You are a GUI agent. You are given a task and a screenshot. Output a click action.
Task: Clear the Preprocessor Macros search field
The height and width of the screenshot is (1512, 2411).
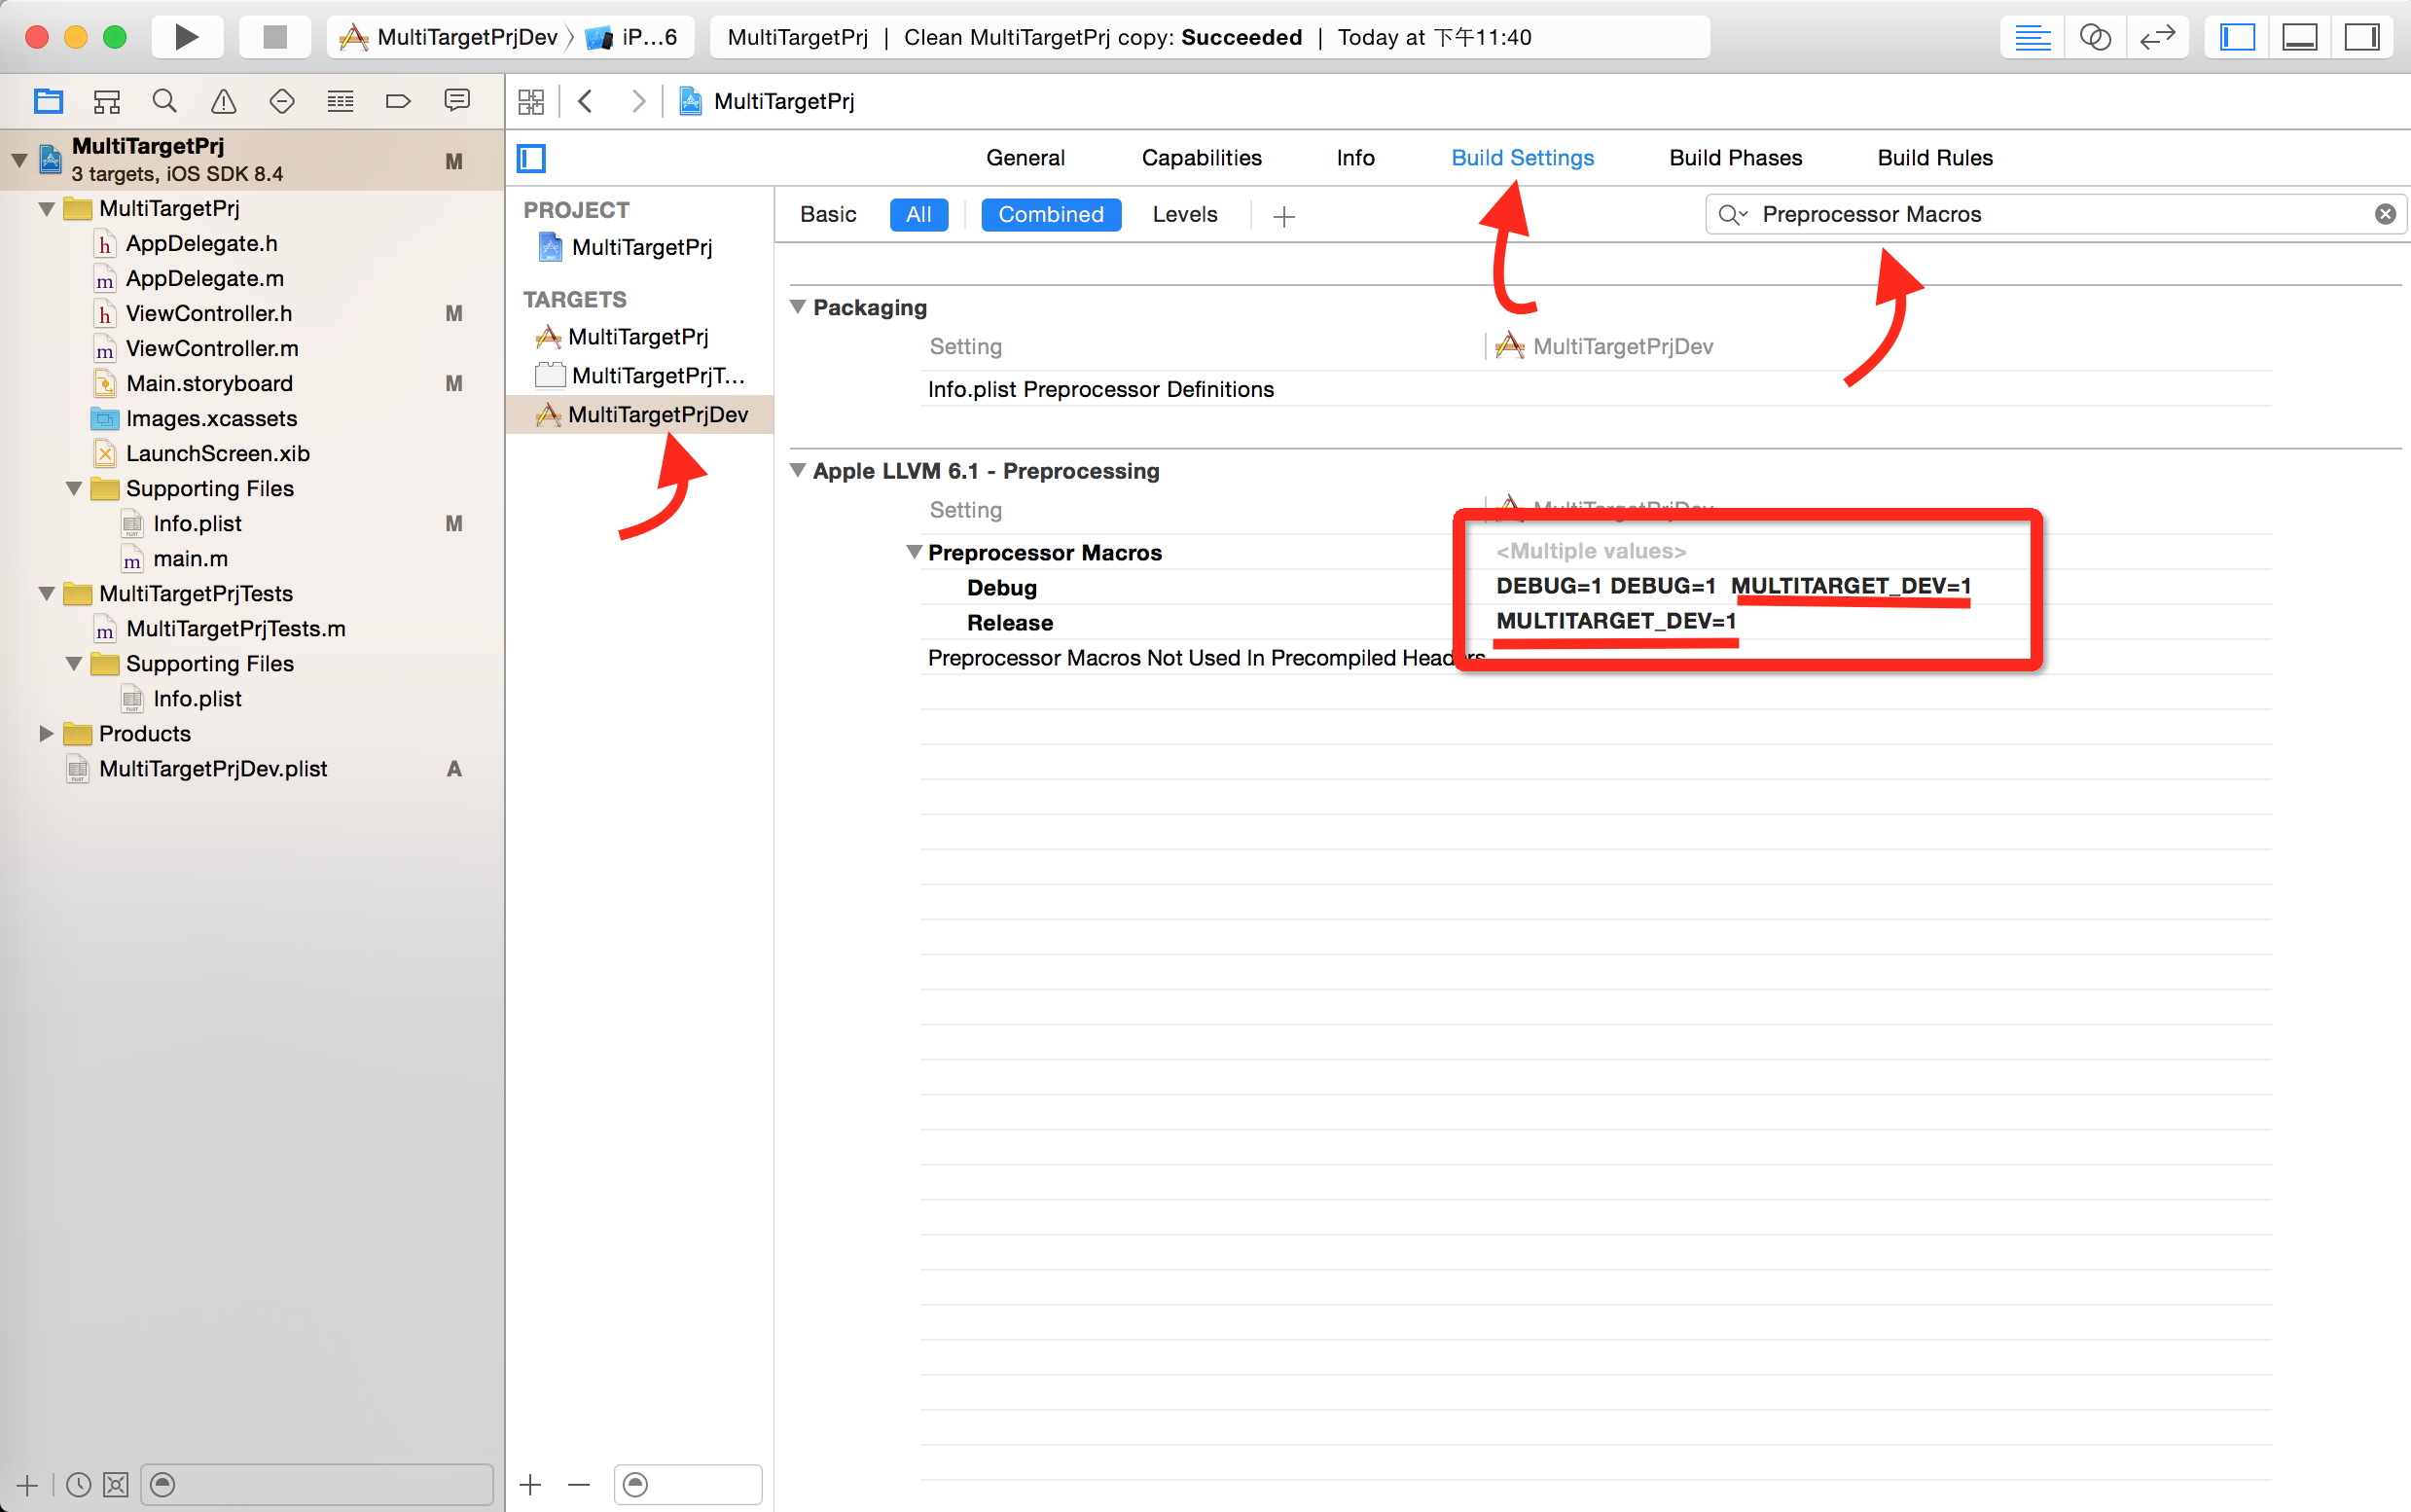[2385, 214]
